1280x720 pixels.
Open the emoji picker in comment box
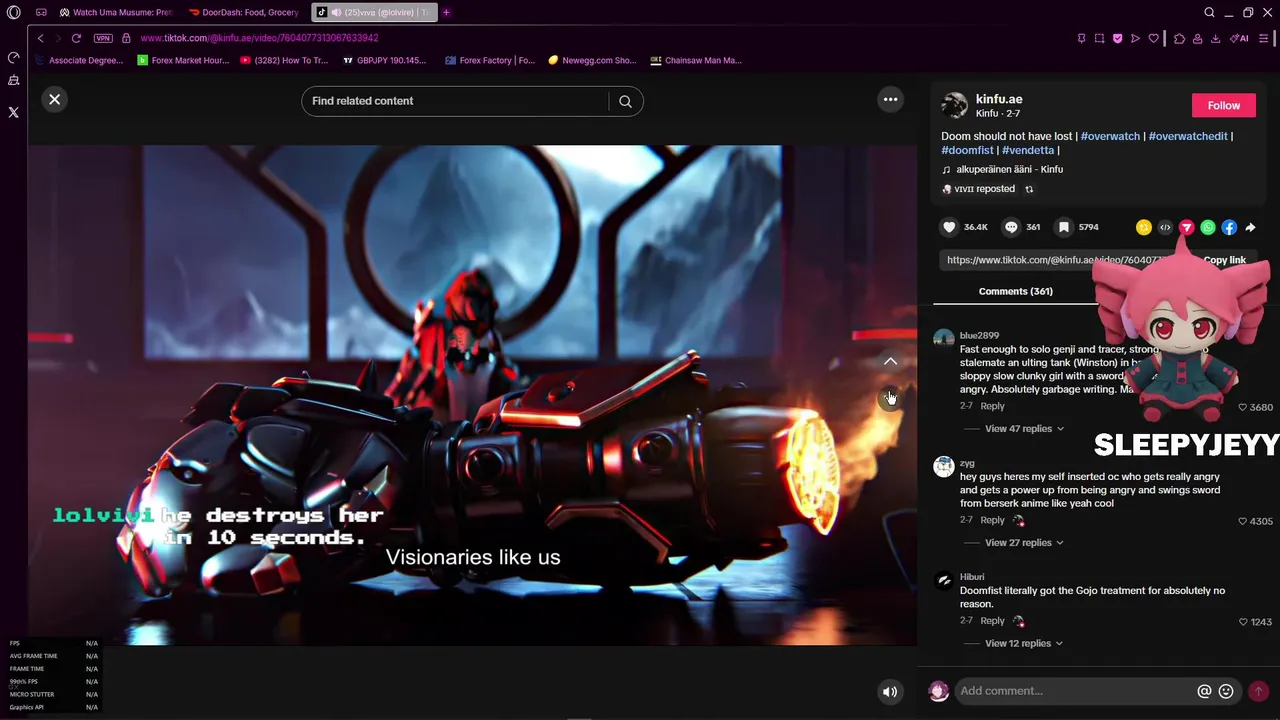click(1226, 691)
